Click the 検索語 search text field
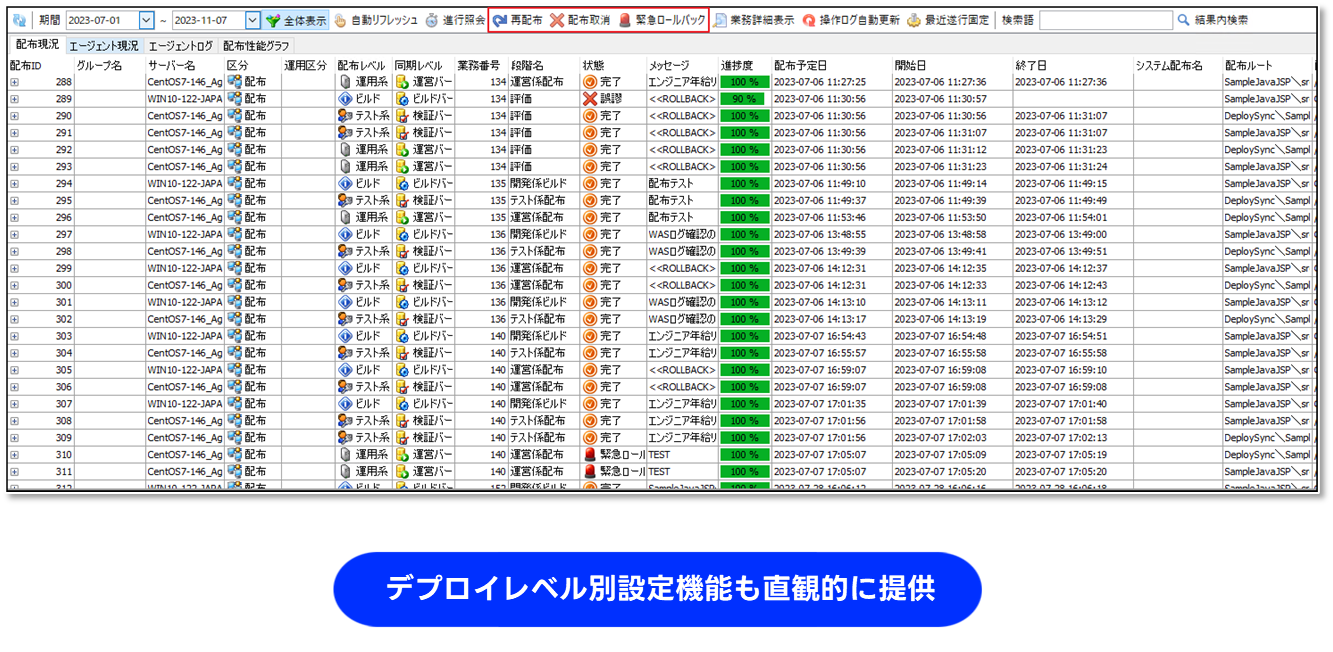Image resolution: width=1333 pixels, height=652 pixels. pyautogui.click(x=1106, y=20)
